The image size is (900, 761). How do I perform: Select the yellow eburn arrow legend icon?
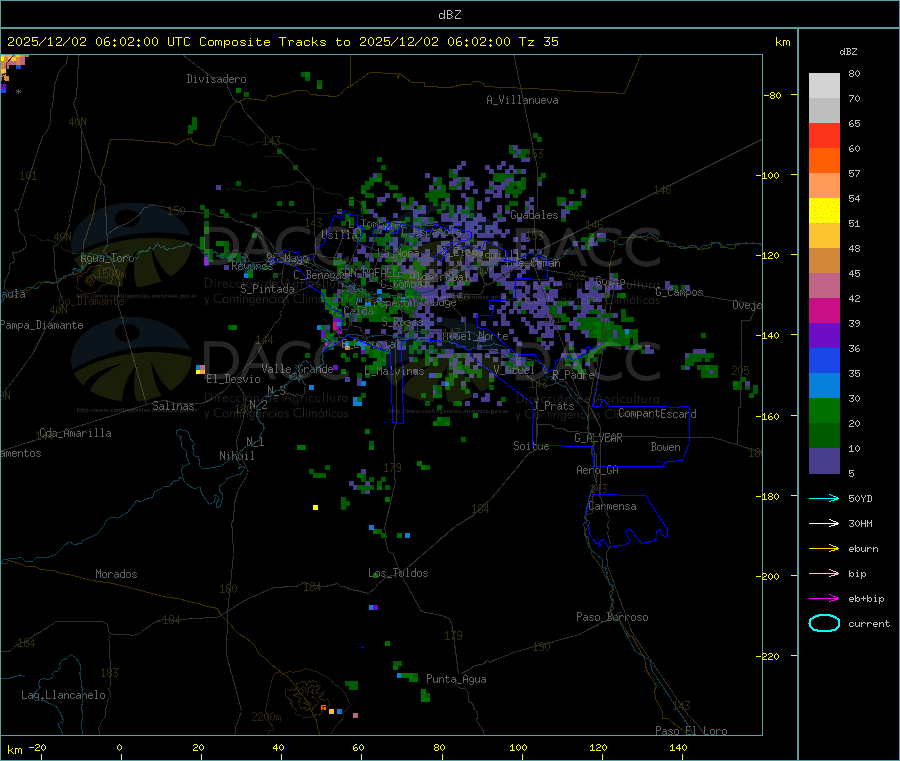pyautogui.click(x=824, y=549)
